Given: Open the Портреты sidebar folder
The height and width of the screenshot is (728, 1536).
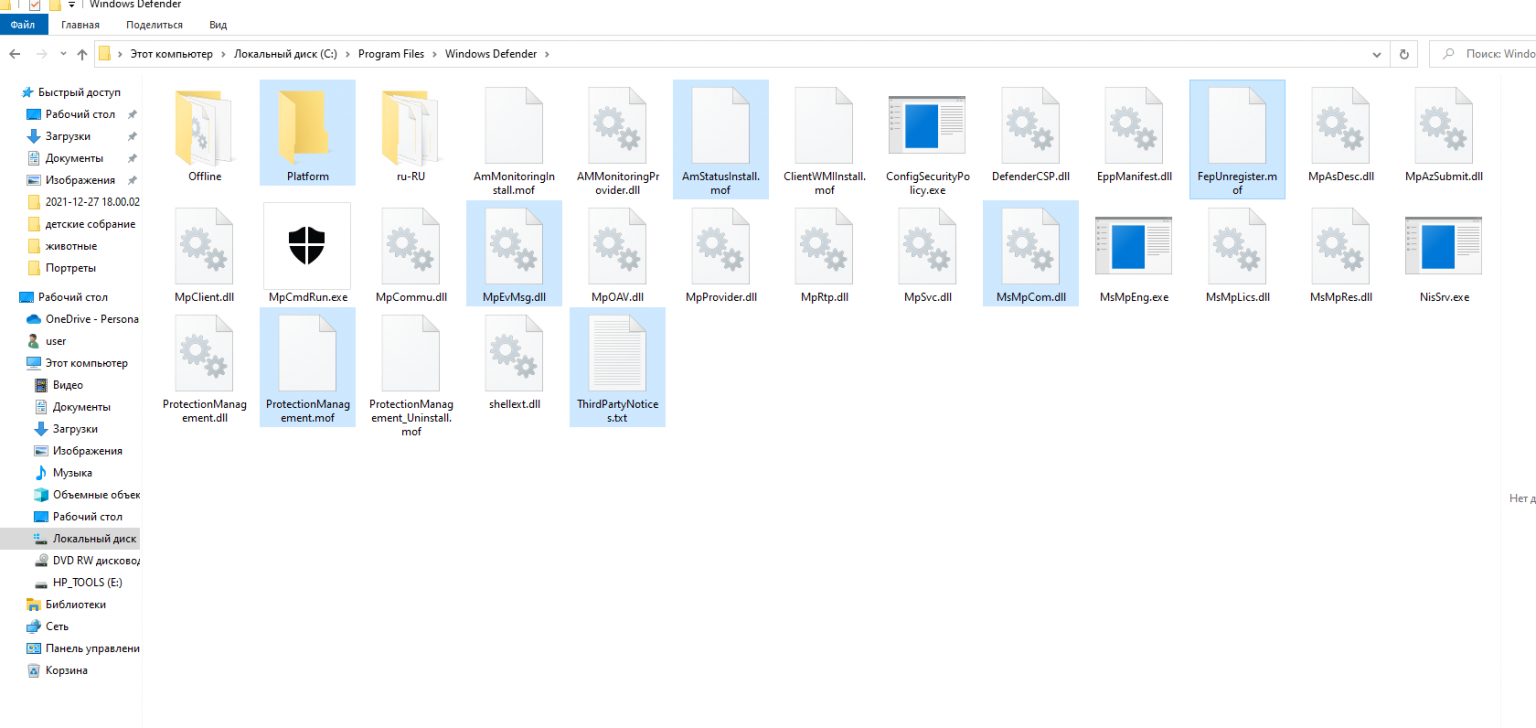Looking at the screenshot, I should point(70,268).
